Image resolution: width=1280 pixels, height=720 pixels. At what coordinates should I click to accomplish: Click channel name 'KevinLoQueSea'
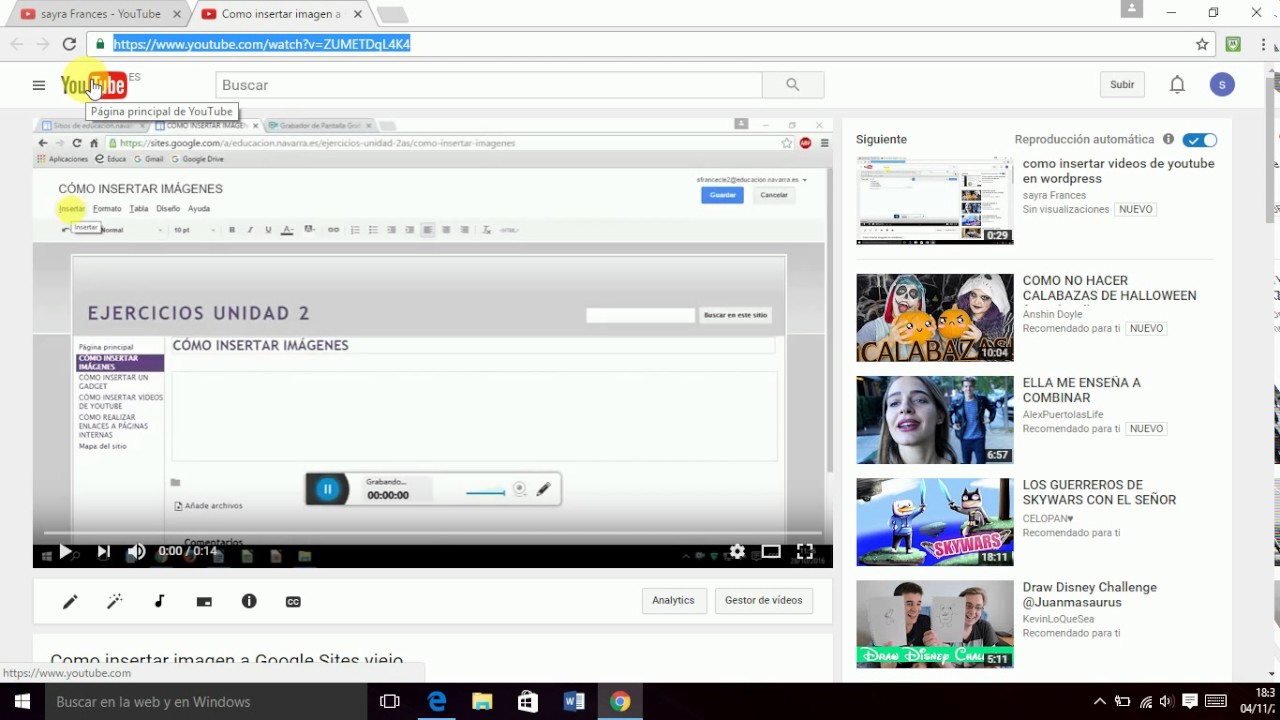(1058, 619)
